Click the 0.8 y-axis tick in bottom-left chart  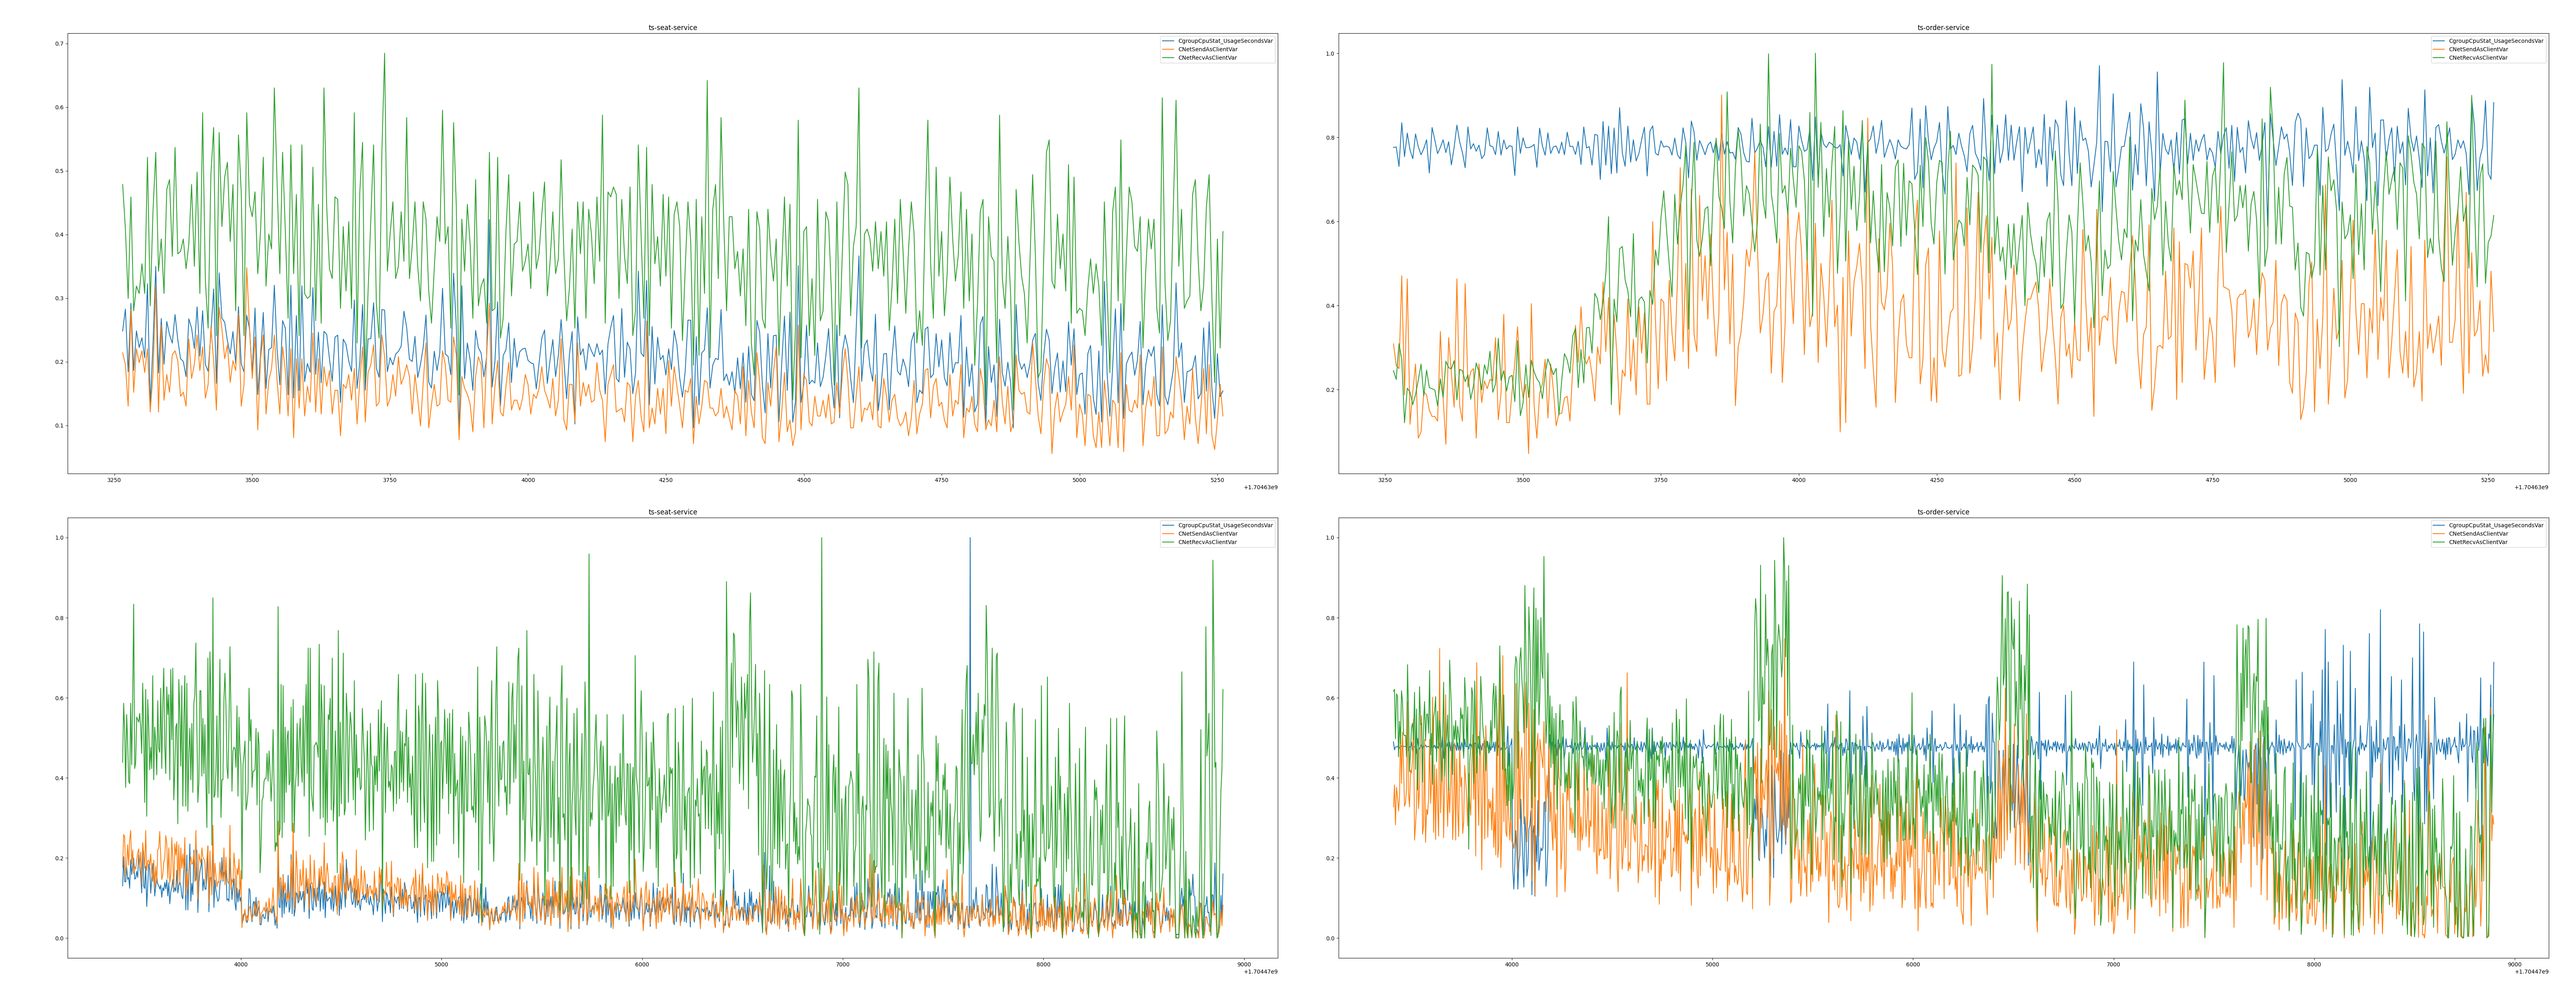(x=60, y=618)
